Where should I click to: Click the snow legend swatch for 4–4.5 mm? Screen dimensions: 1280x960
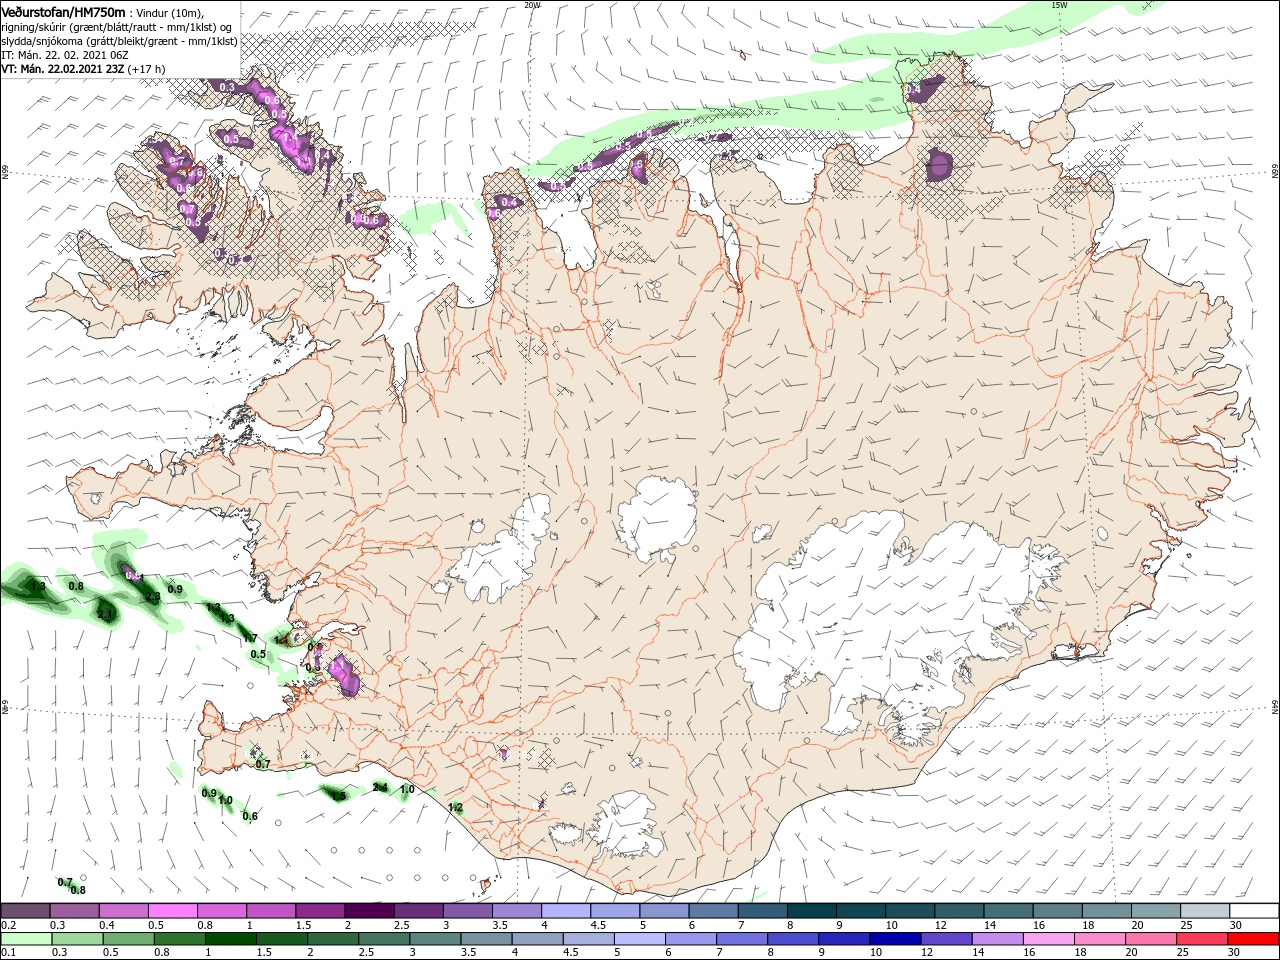tap(565, 911)
